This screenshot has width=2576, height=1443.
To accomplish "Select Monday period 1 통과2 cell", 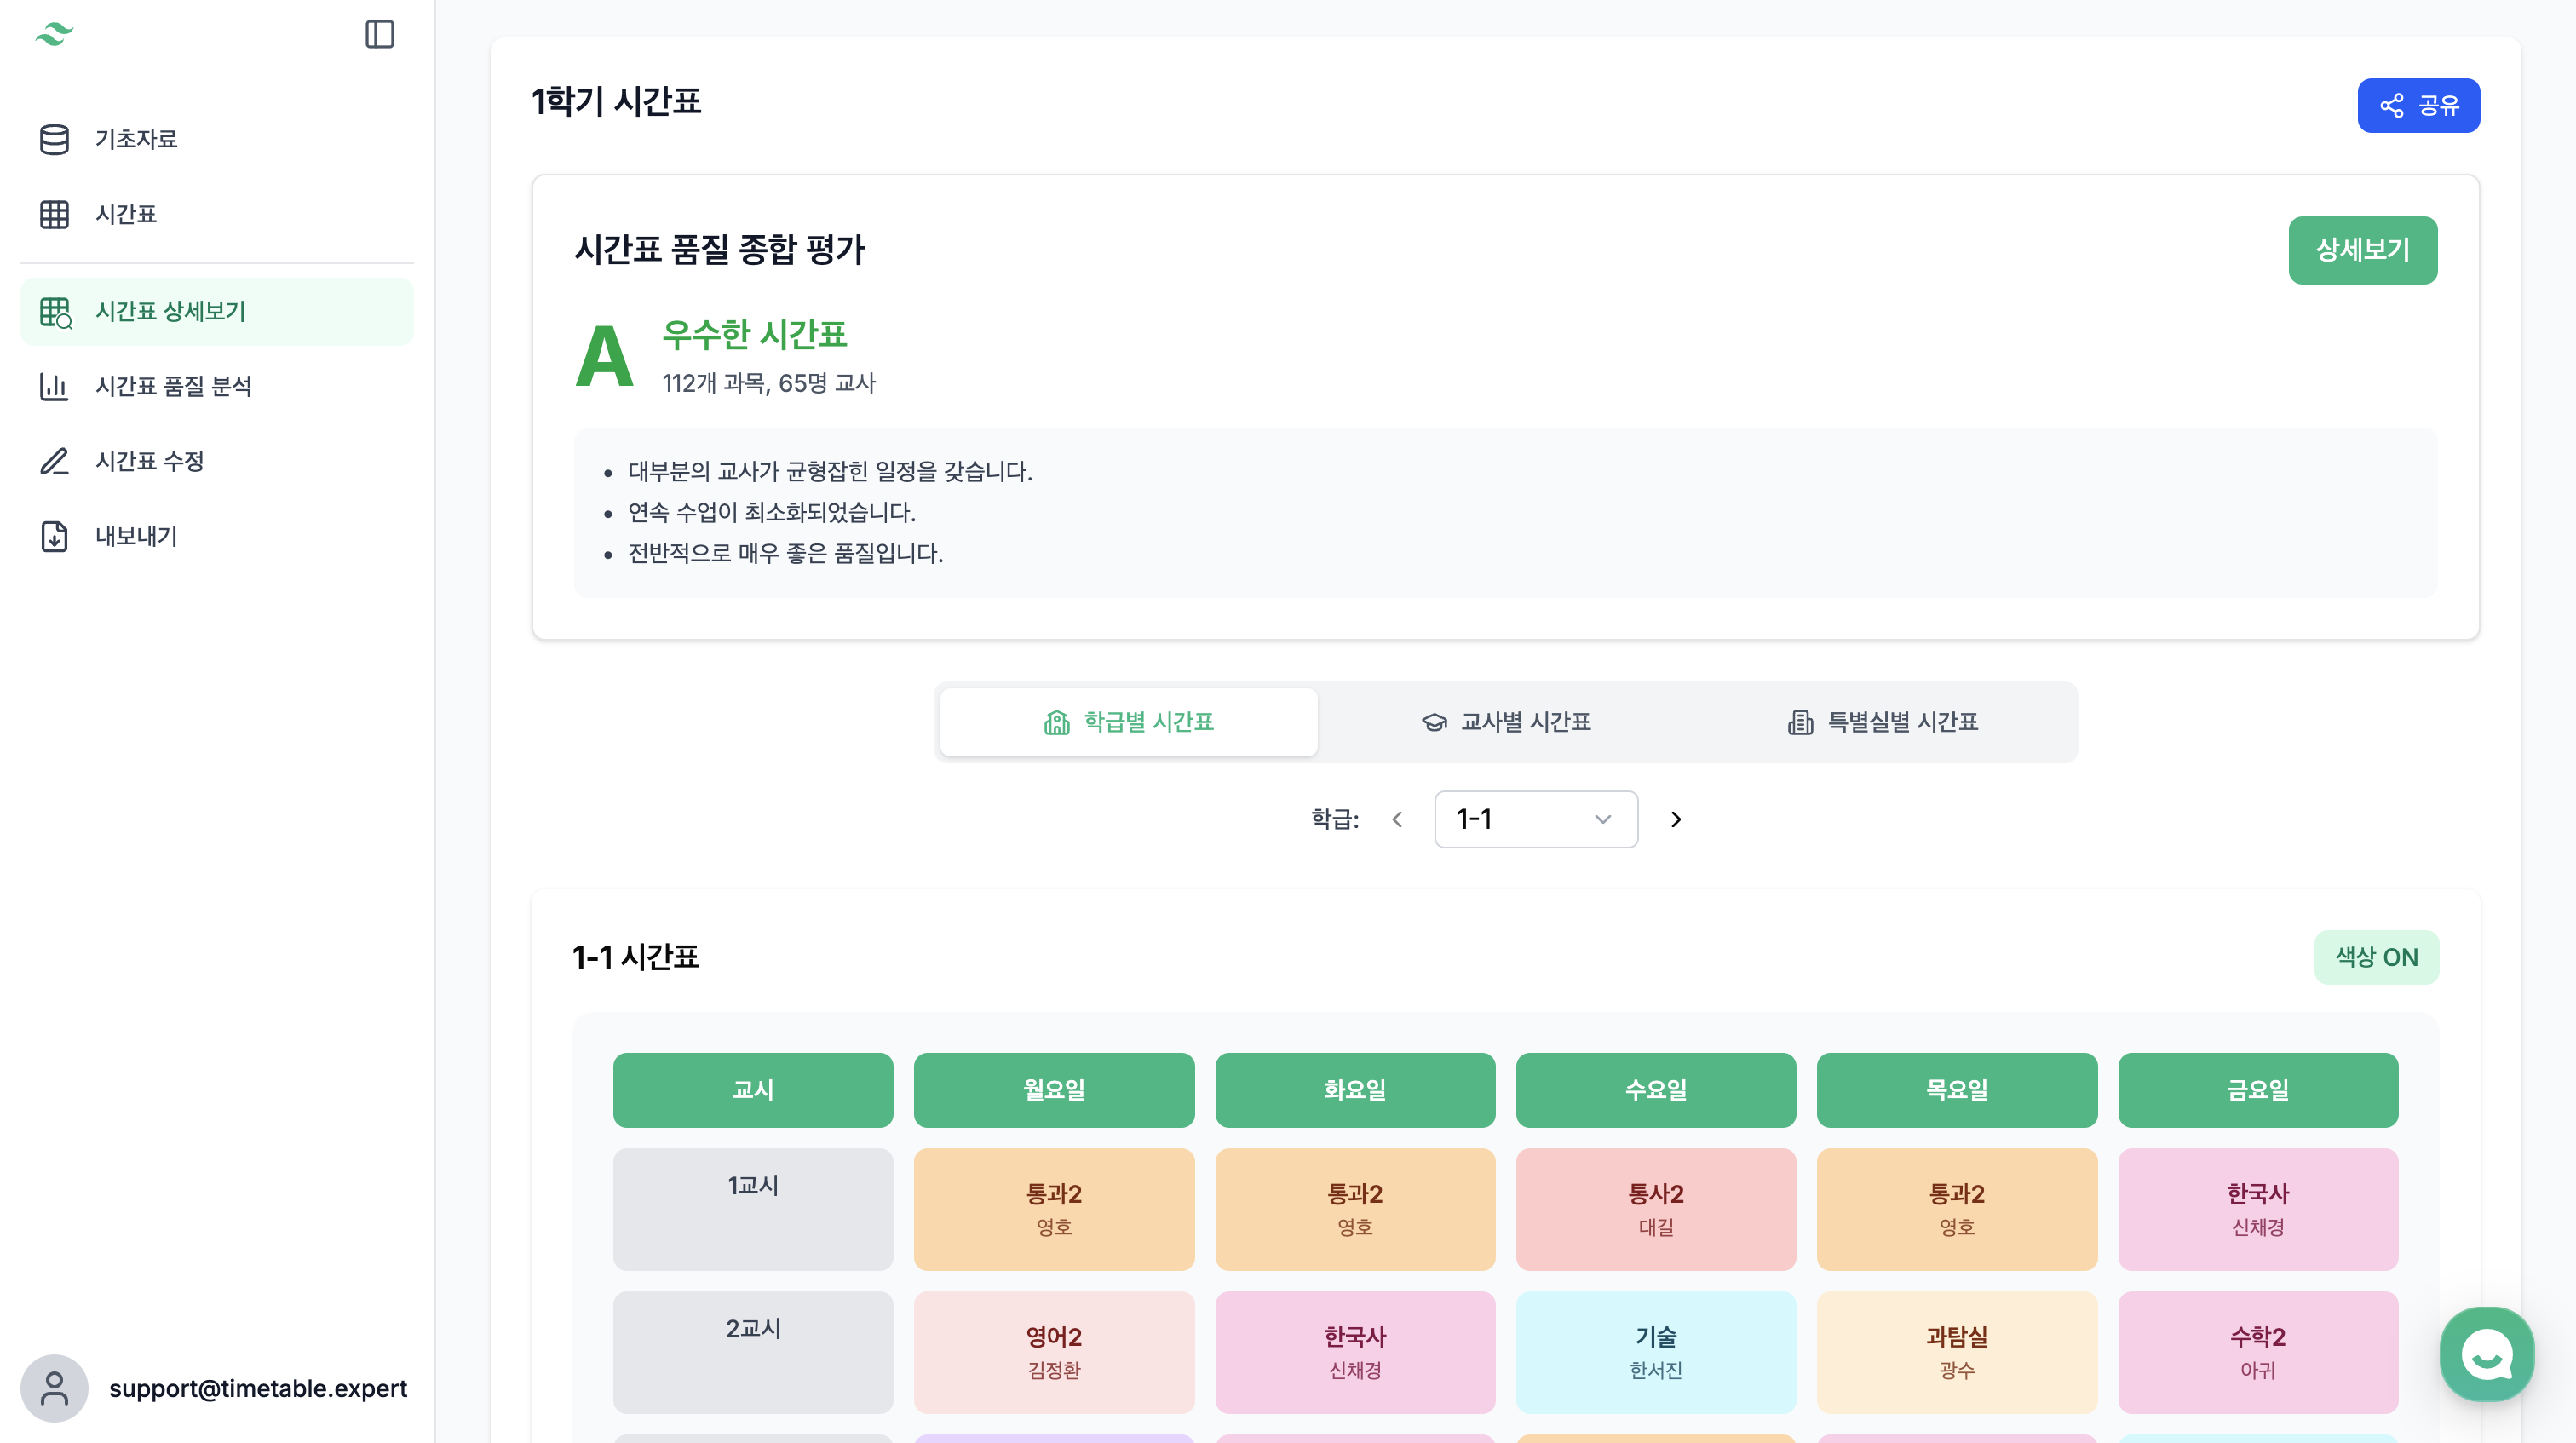I will click(1053, 1209).
